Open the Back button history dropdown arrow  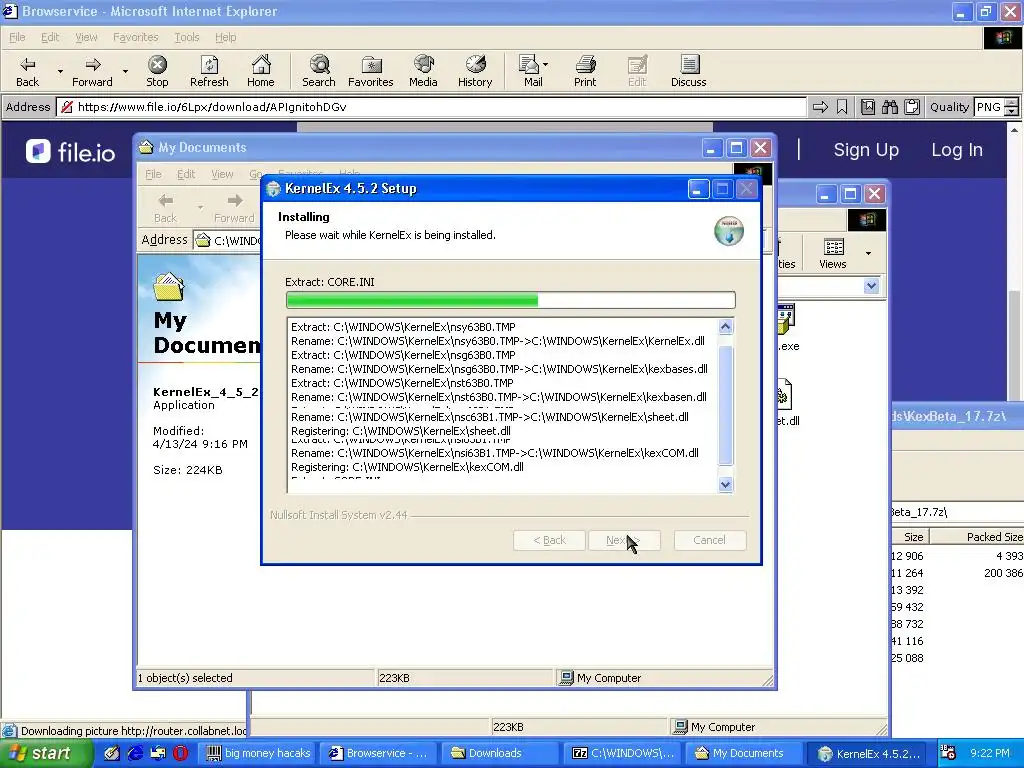tap(60, 71)
